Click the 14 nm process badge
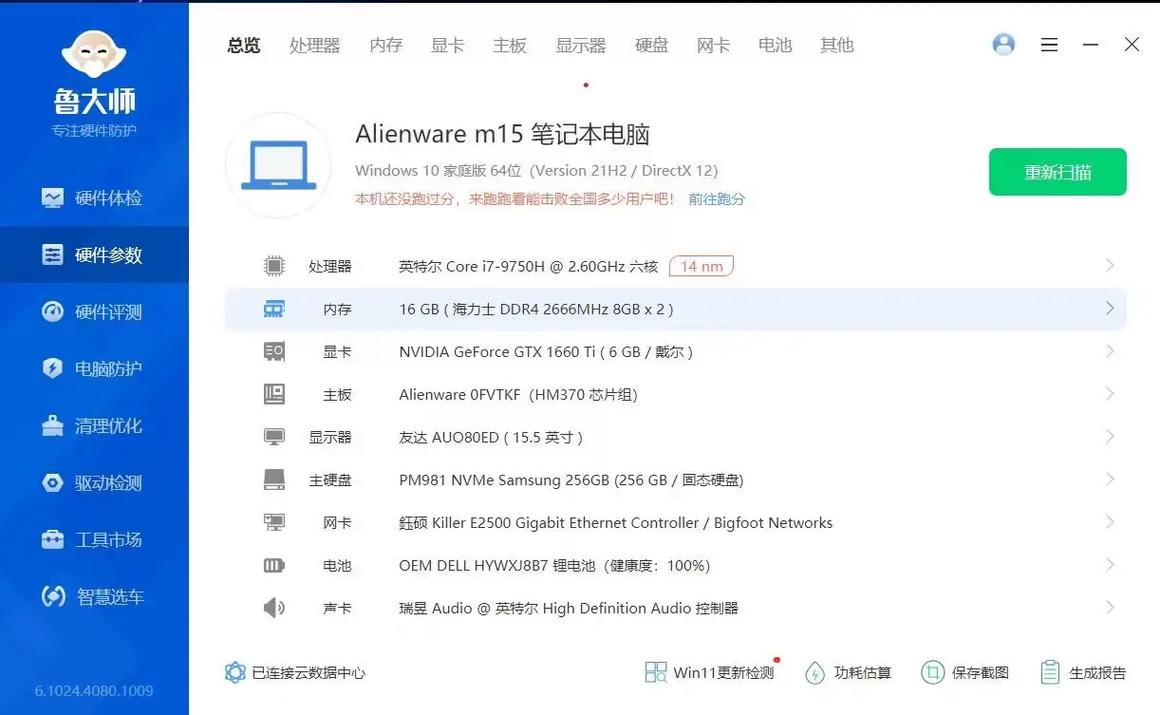1160x715 pixels. pos(701,266)
